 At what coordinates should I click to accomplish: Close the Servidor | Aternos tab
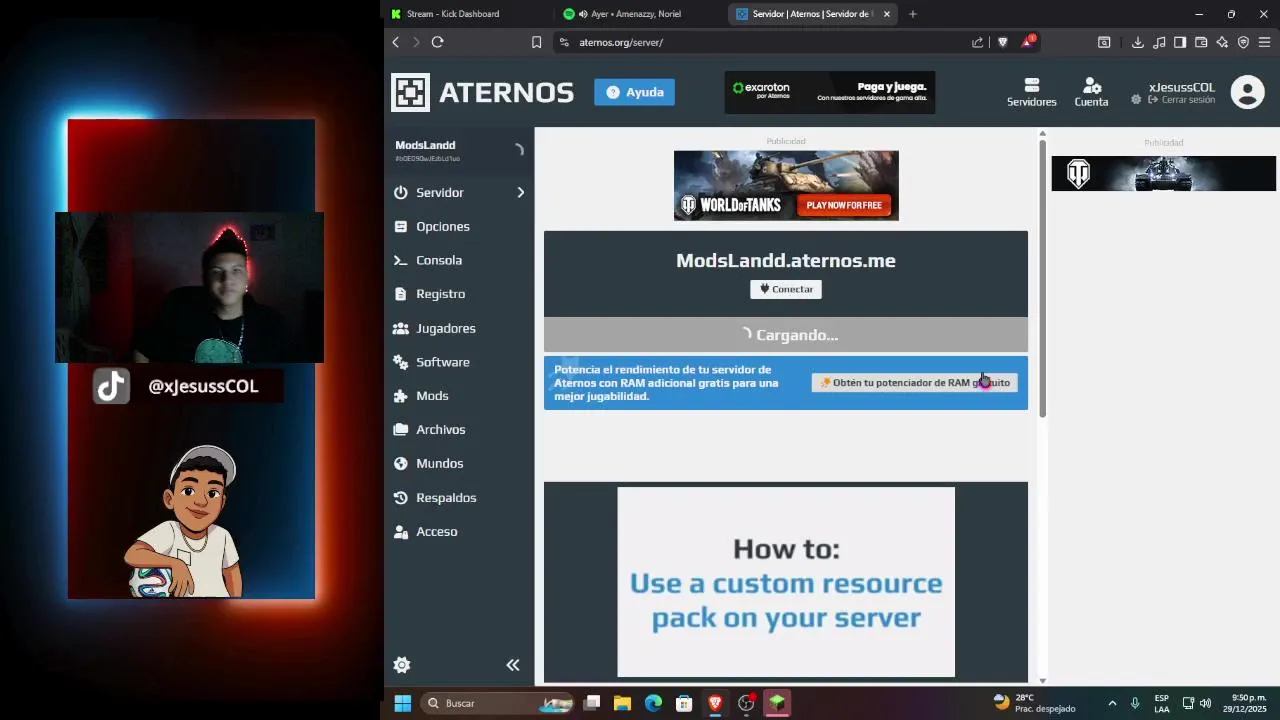pyautogui.click(x=886, y=14)
